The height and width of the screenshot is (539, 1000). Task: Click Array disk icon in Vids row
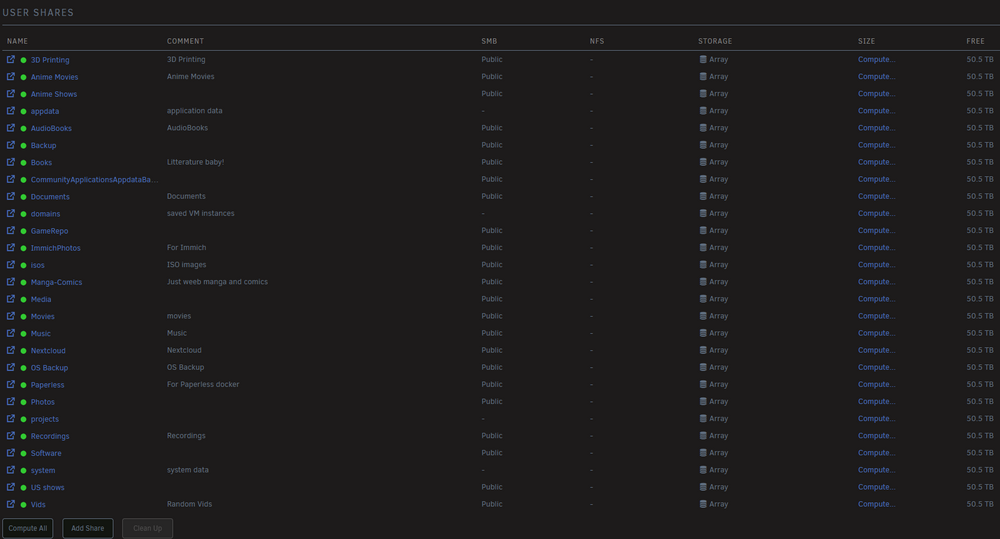tap(703, 504)
